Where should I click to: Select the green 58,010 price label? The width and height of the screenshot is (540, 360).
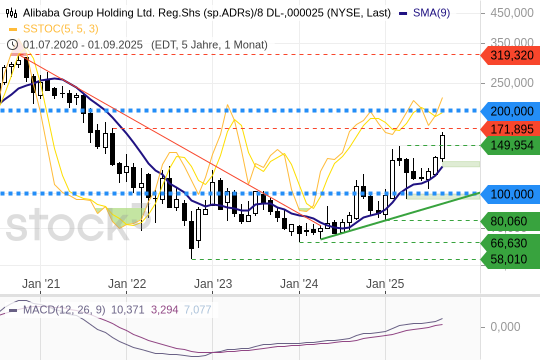click(510, 259)
